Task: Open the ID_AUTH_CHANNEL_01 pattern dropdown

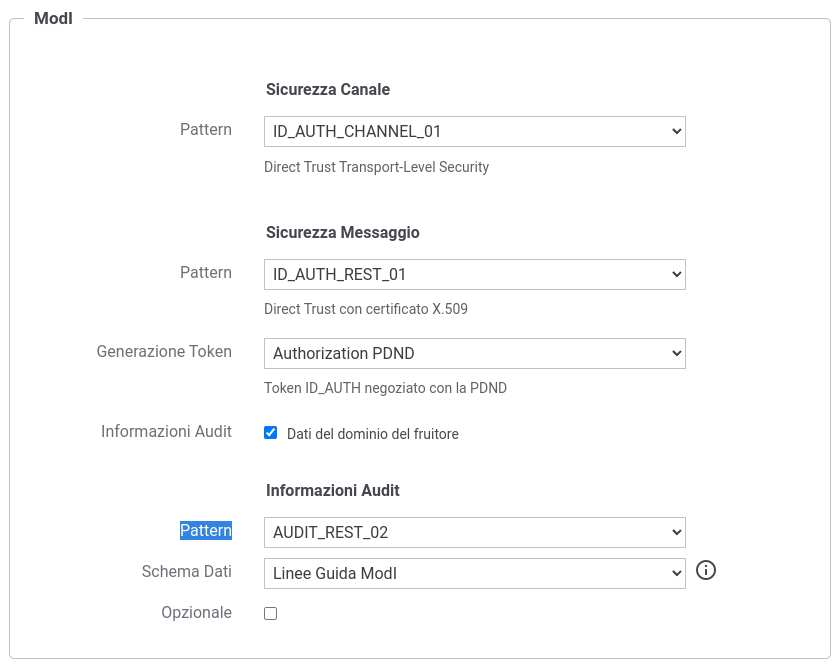Action: 475,131
